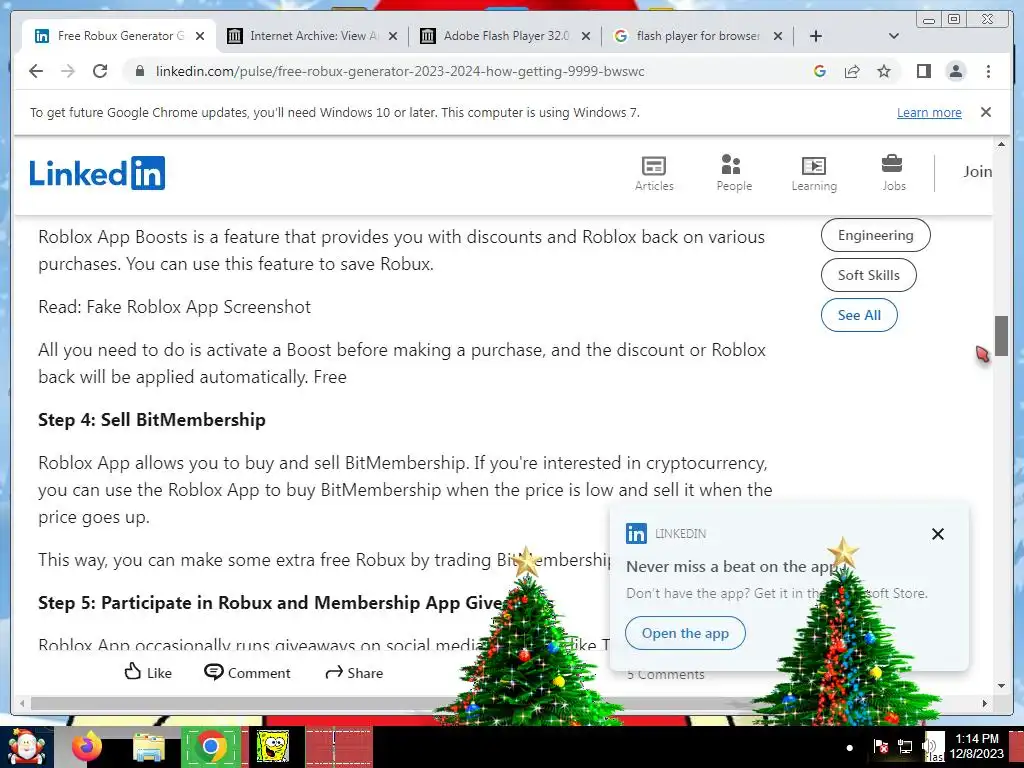Image resolution: width=1024 pixels, height=768 pixels.
Task: Open the Learn more link
Action: 929,112
